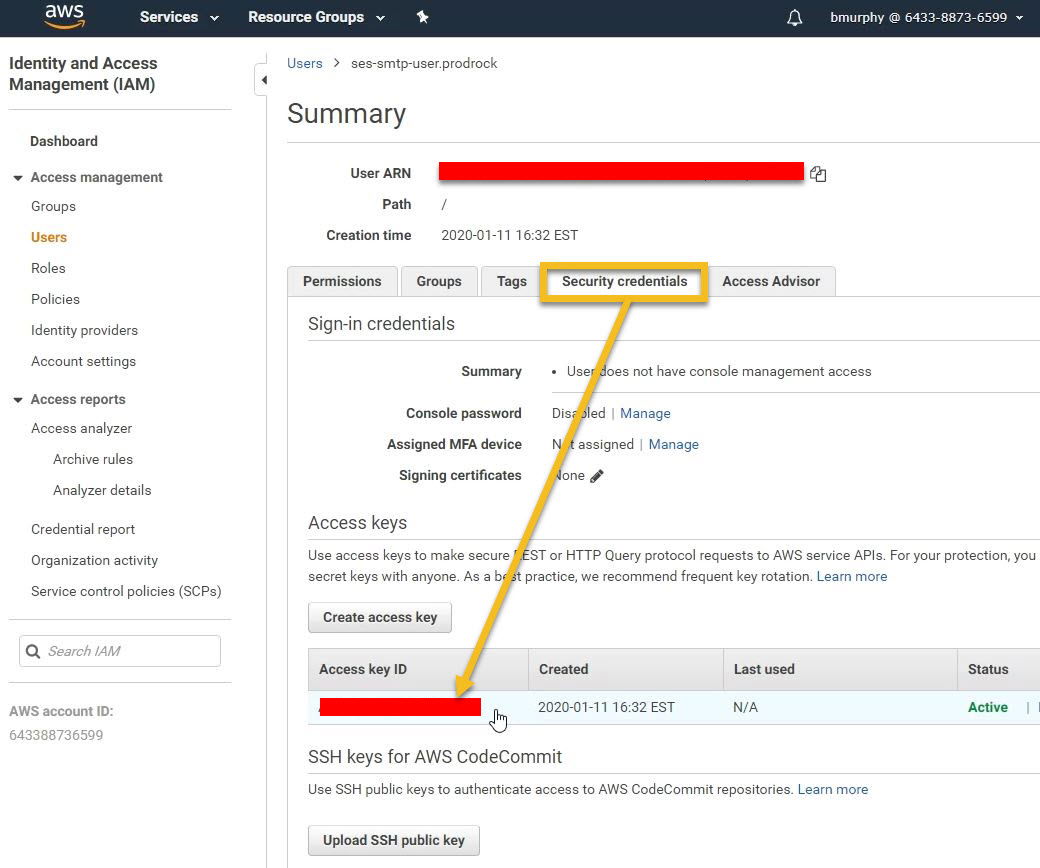
Task: Select the Security credentials tab
Action: (x=625, y=281)
